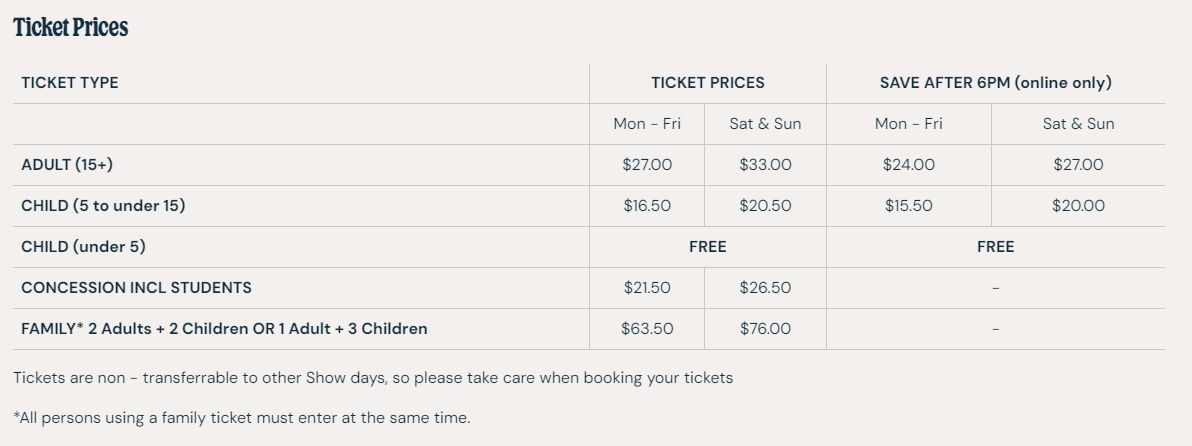1192x446 pixels.
Task: Select the TICKET TYPE column header
Action: pos(70,83)
